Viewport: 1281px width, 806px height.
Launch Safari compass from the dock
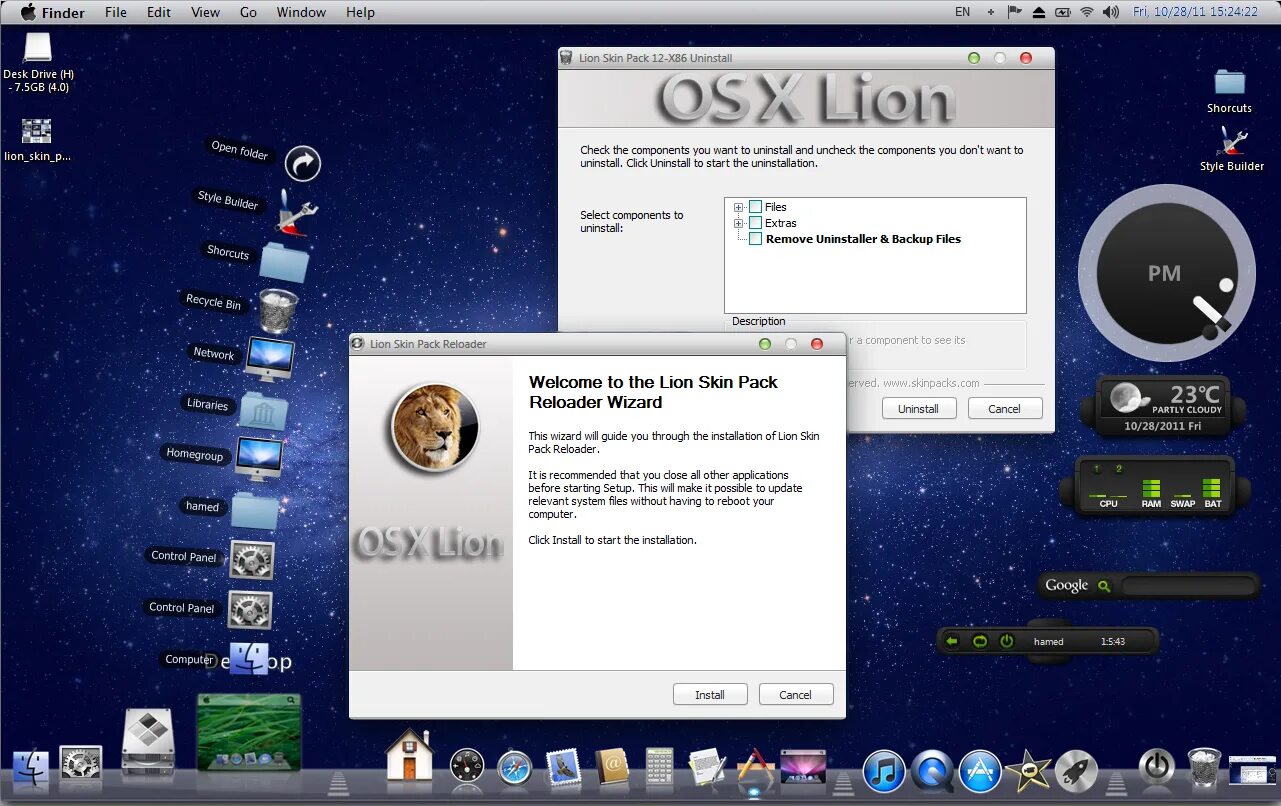(x=515, y=767)
